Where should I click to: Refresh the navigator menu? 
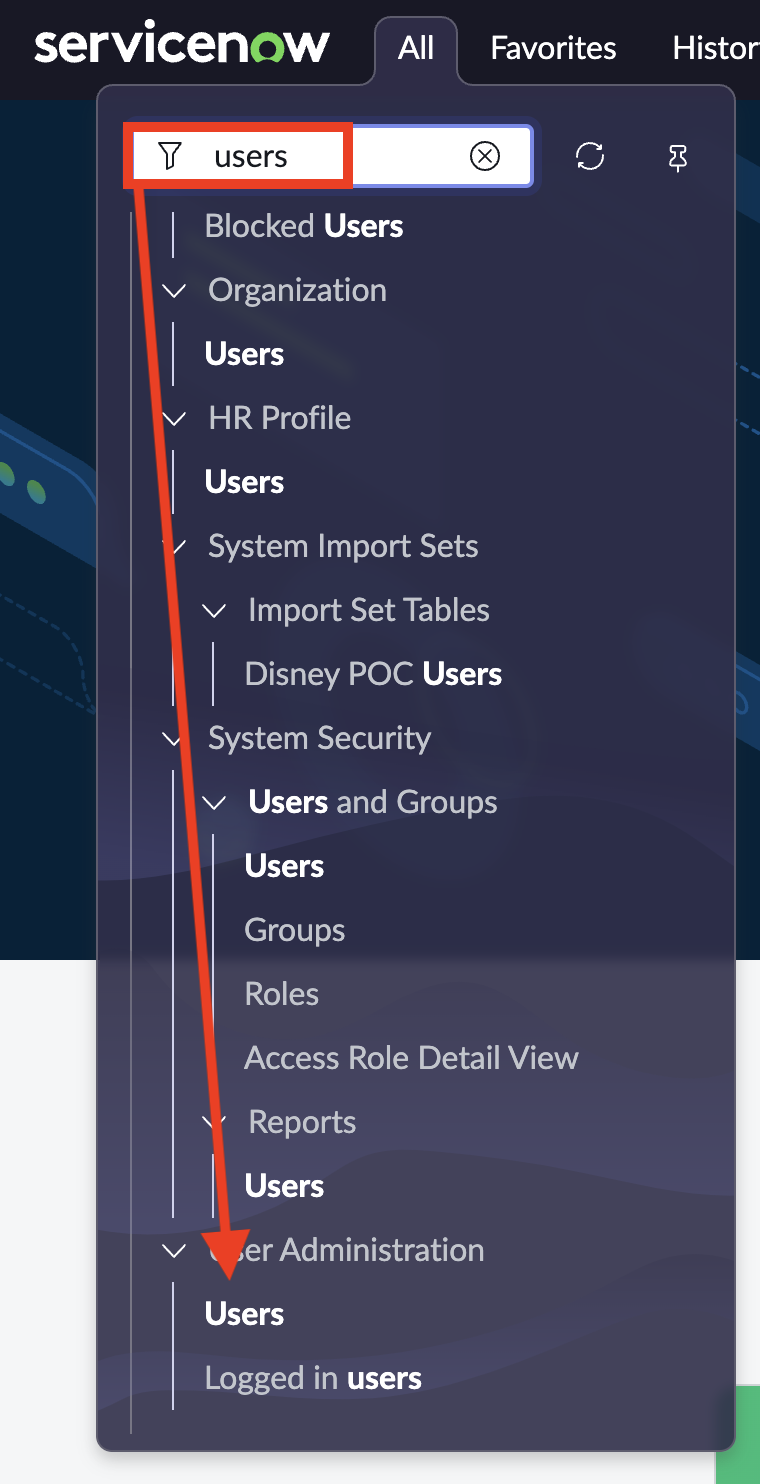590,156
